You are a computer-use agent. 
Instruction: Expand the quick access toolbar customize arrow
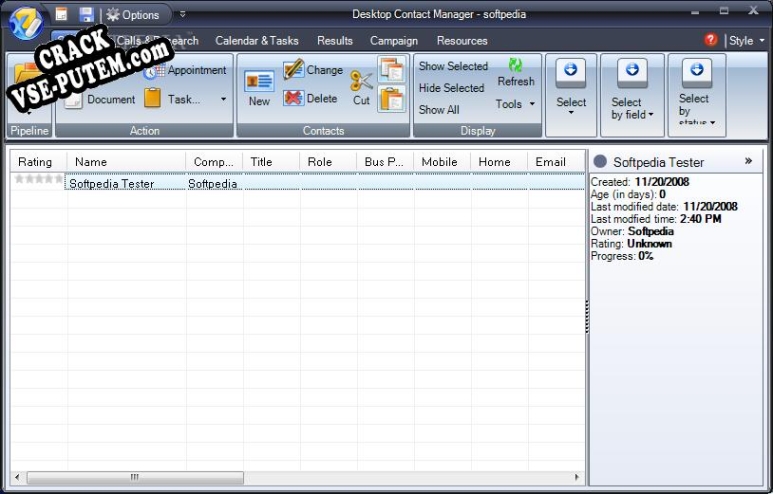(x=182, y=14)
